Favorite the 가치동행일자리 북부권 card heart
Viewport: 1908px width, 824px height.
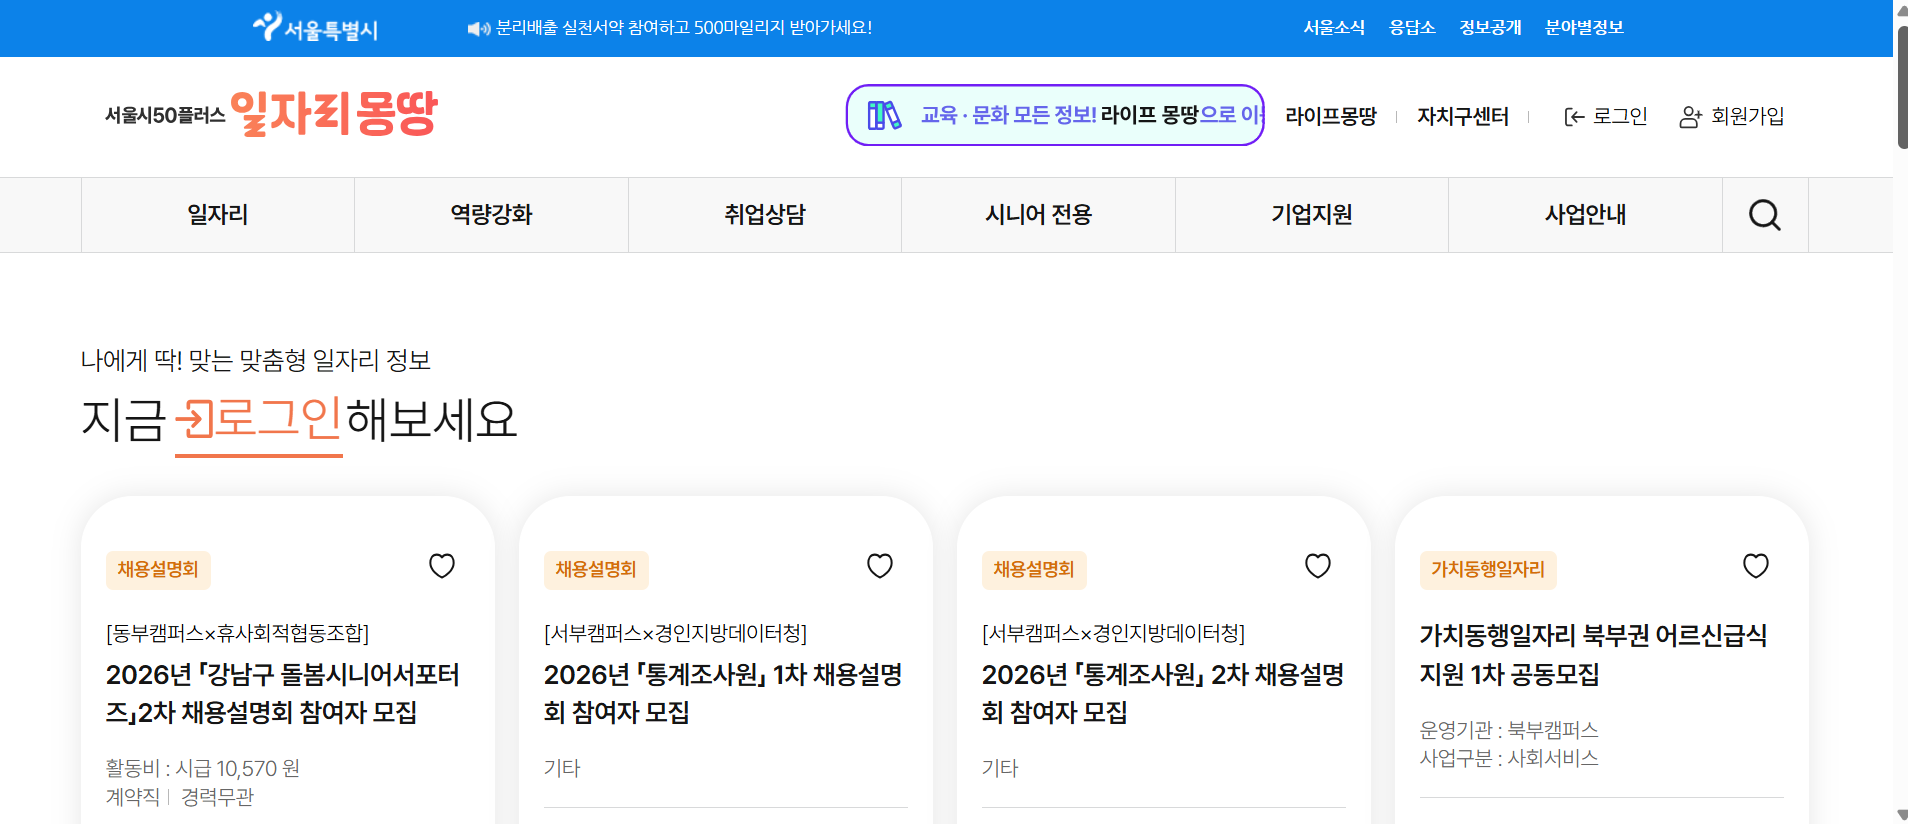[1756, 566]
